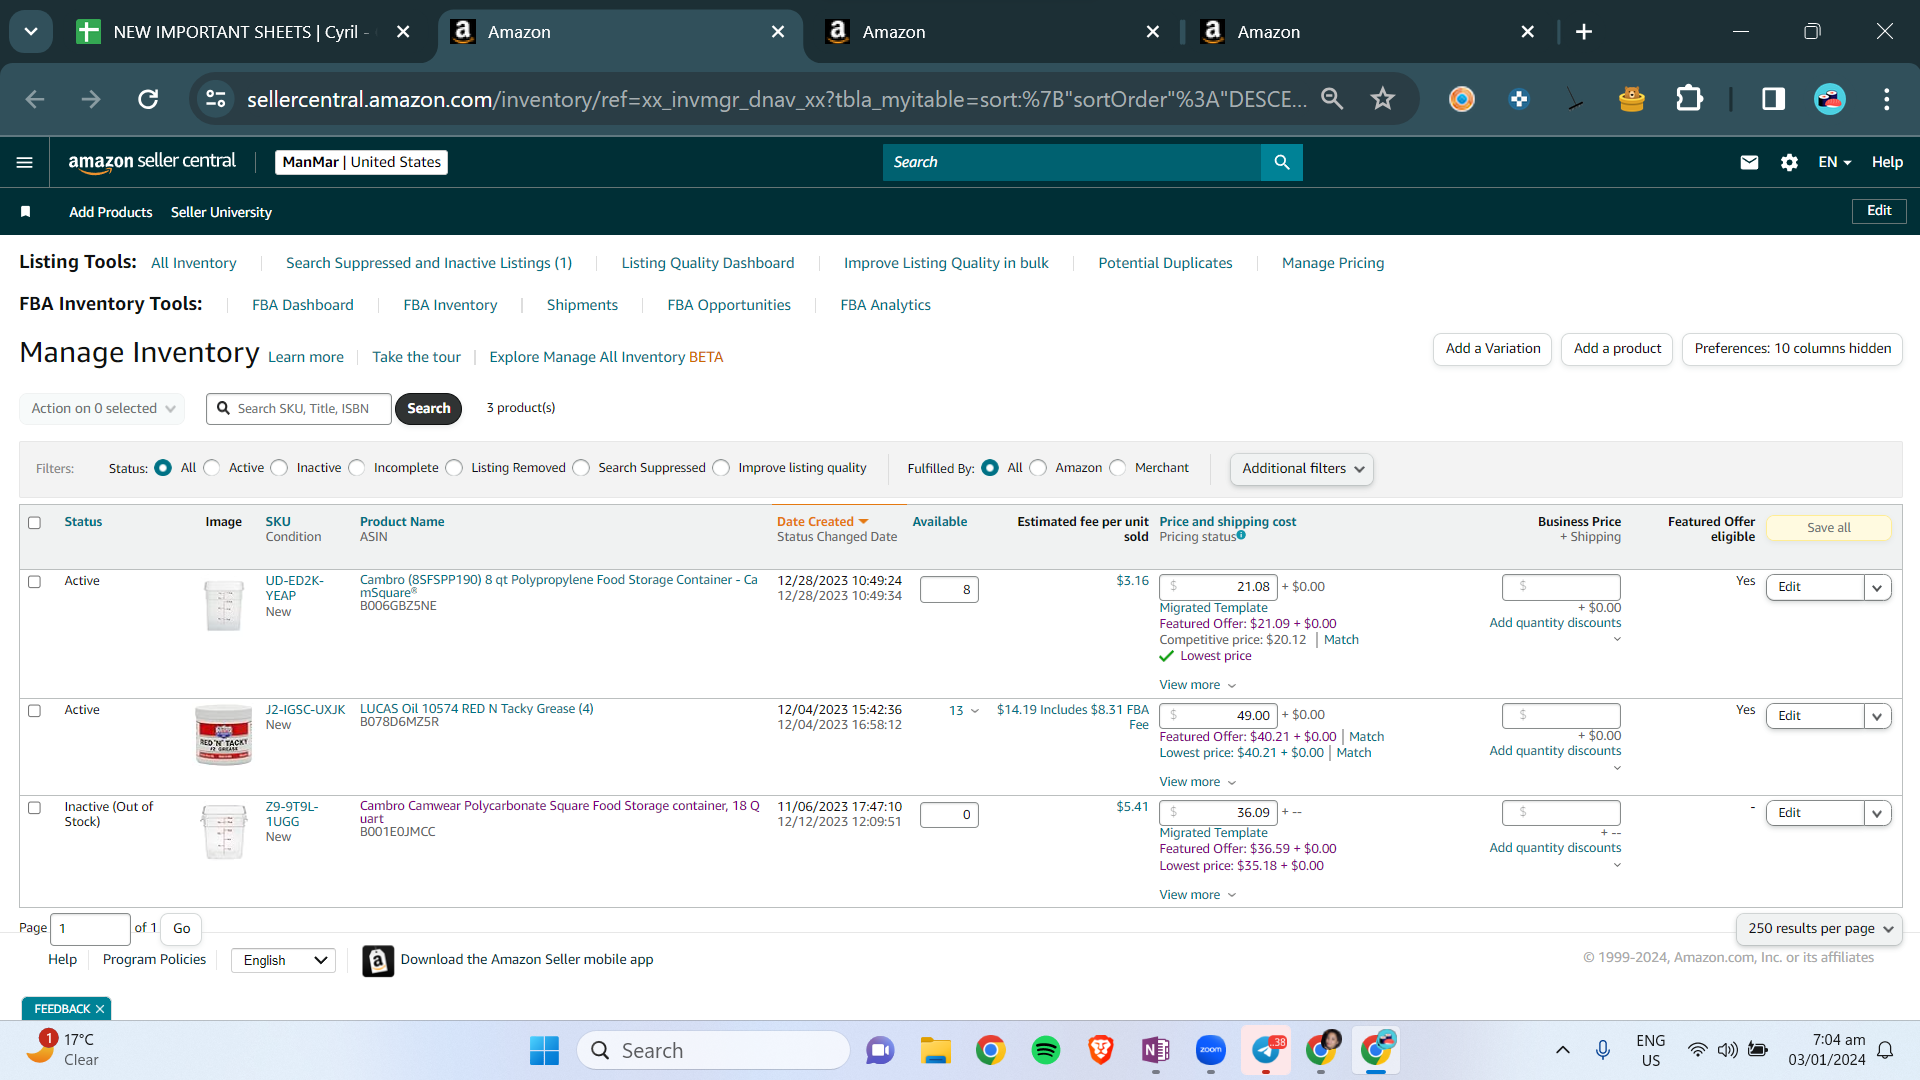Image resolution: width=1920 pixels, height=1080 pixels.
Task: Toggle the browser side panel icon
Action: (1773, 99)
